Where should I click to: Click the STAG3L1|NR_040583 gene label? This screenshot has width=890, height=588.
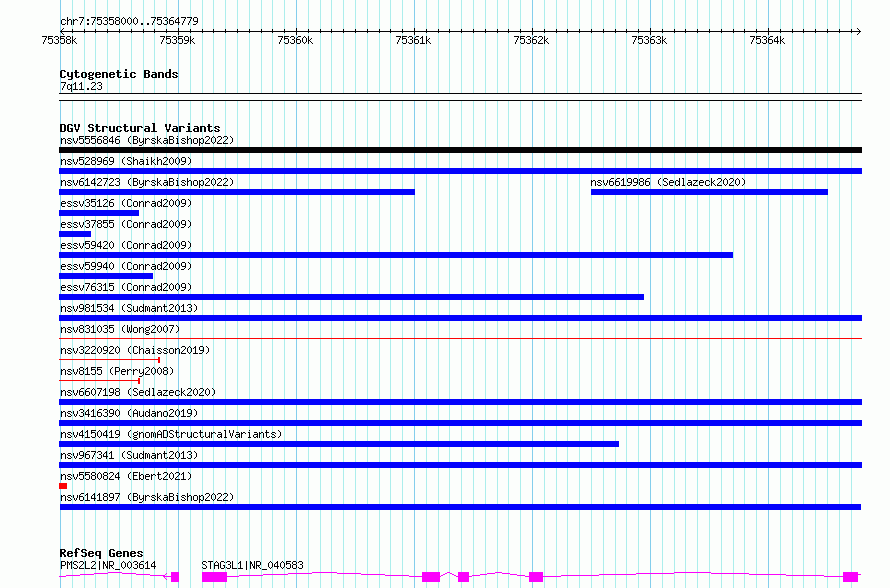(253, 565)
